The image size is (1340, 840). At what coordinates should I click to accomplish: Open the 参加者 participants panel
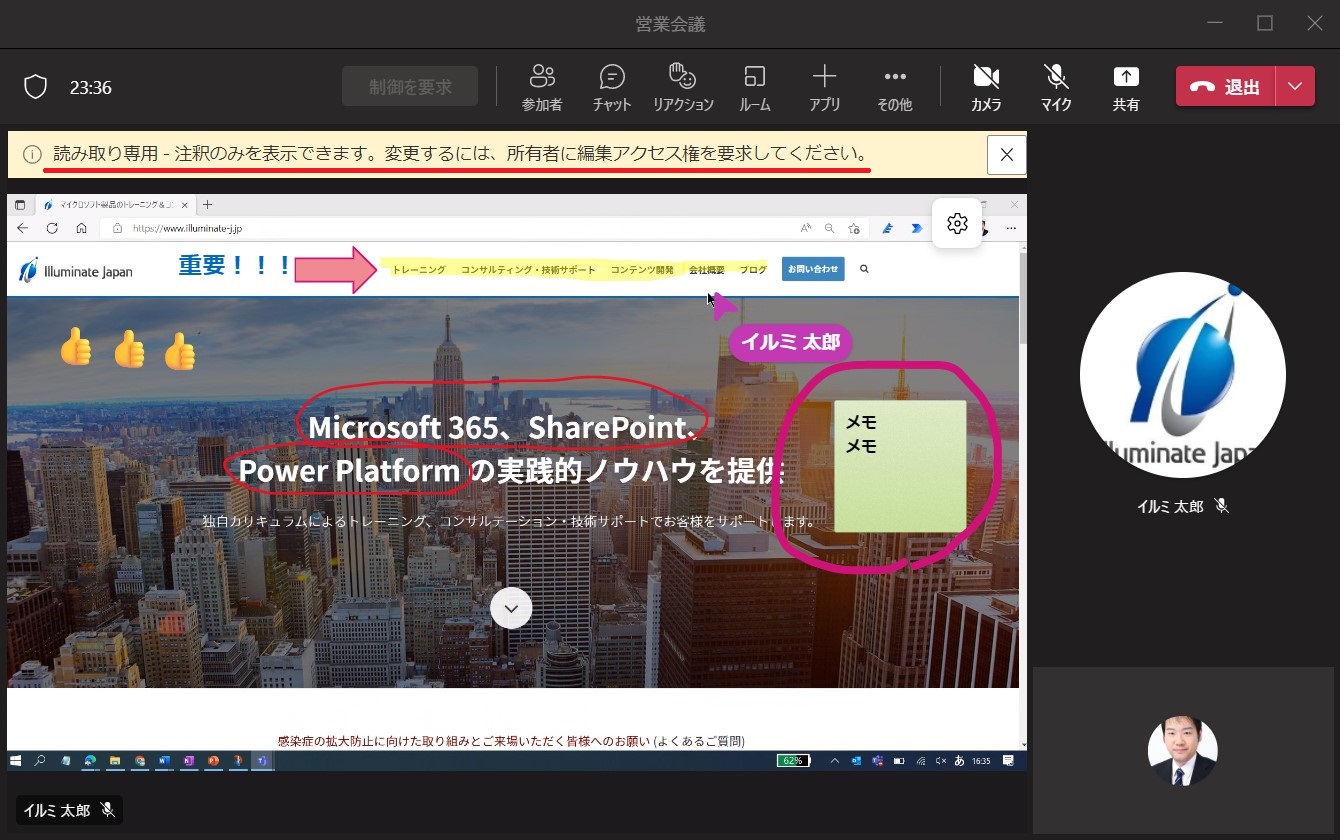542,87
